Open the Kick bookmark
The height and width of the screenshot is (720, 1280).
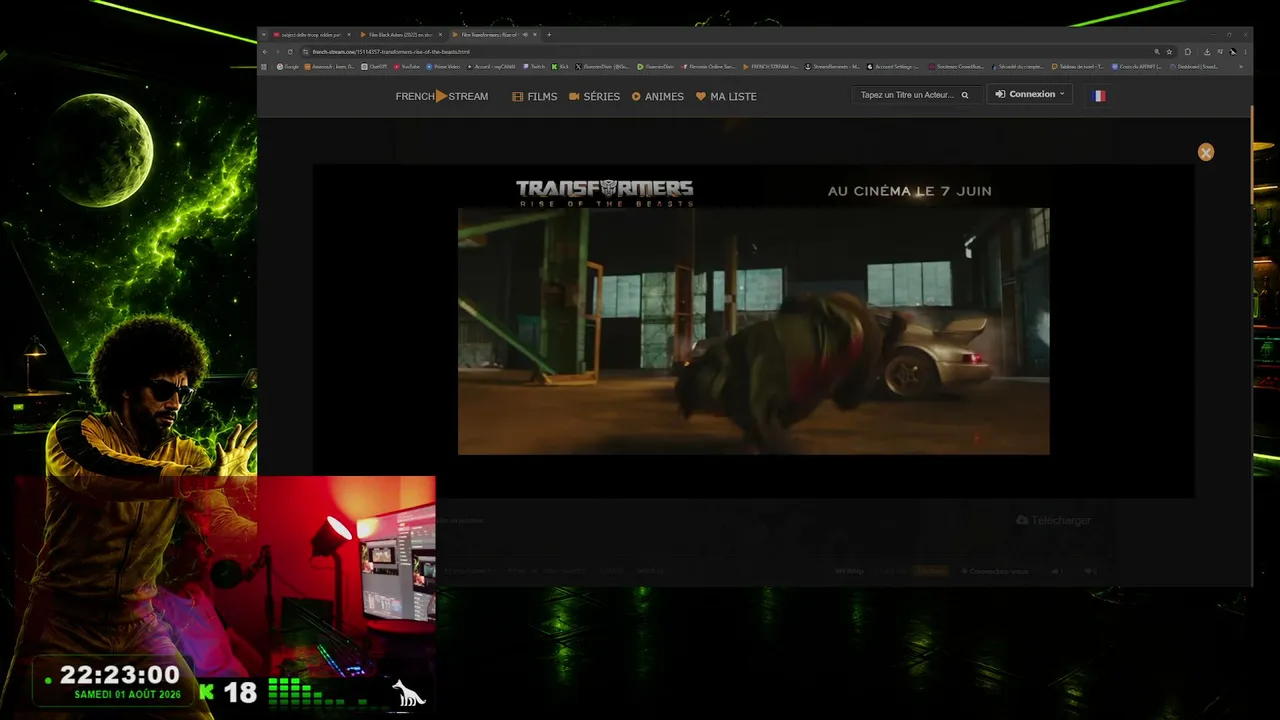(x=560, y=67)
